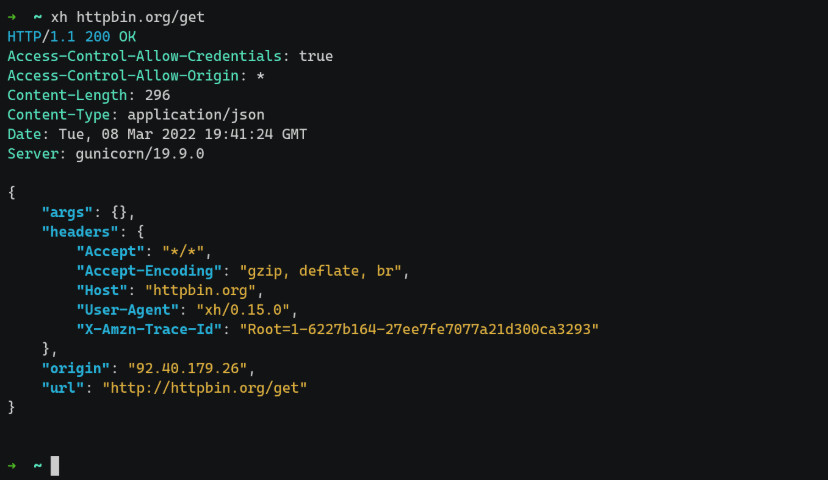Click the "application/json" content type value
Image resolution: width=828 pixels, height=480 pixels.
pos(196,114)
